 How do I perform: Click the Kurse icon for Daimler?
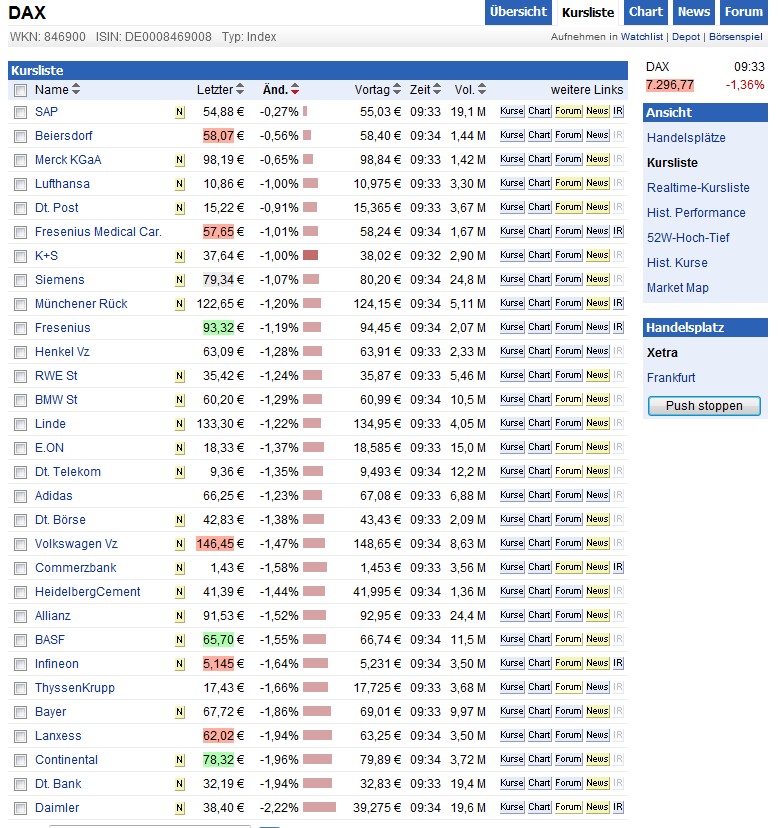tap(511, 808)
